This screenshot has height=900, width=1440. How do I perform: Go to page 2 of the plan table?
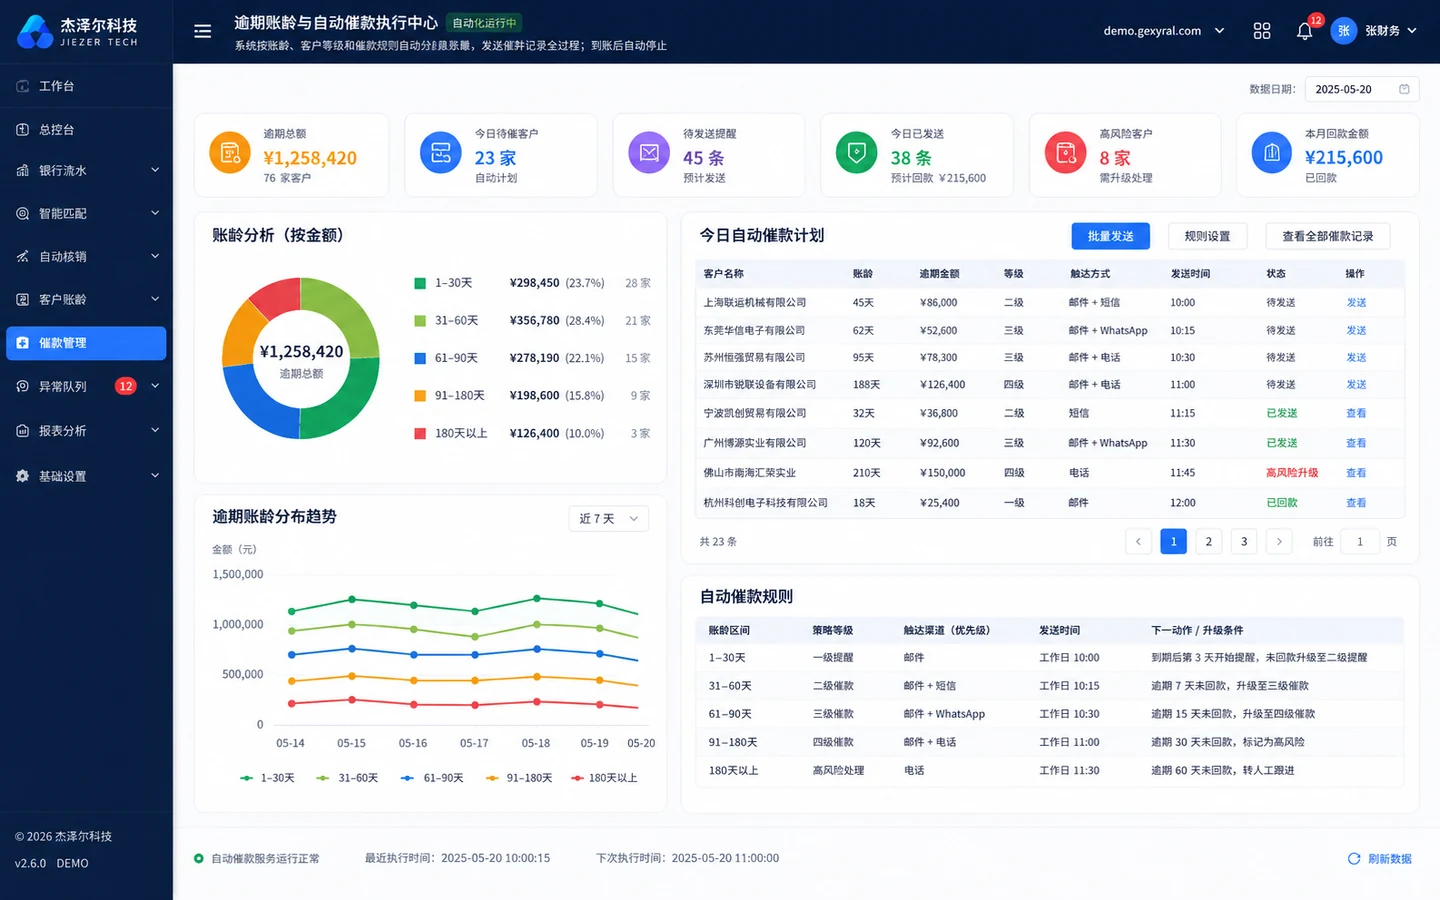coord(1209,542)
